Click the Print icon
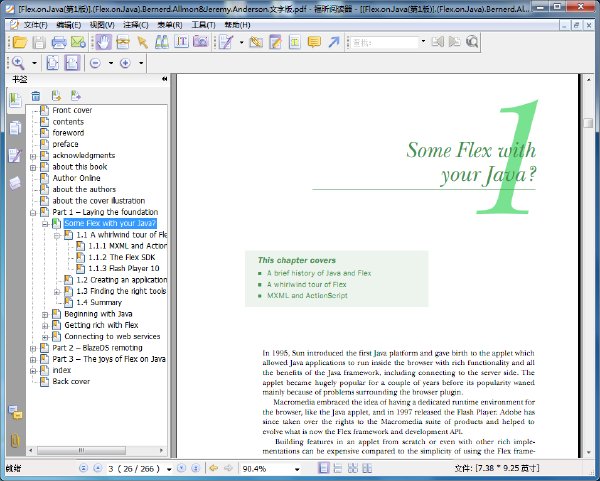The image size is (600, 481). [x=59, y=42]
